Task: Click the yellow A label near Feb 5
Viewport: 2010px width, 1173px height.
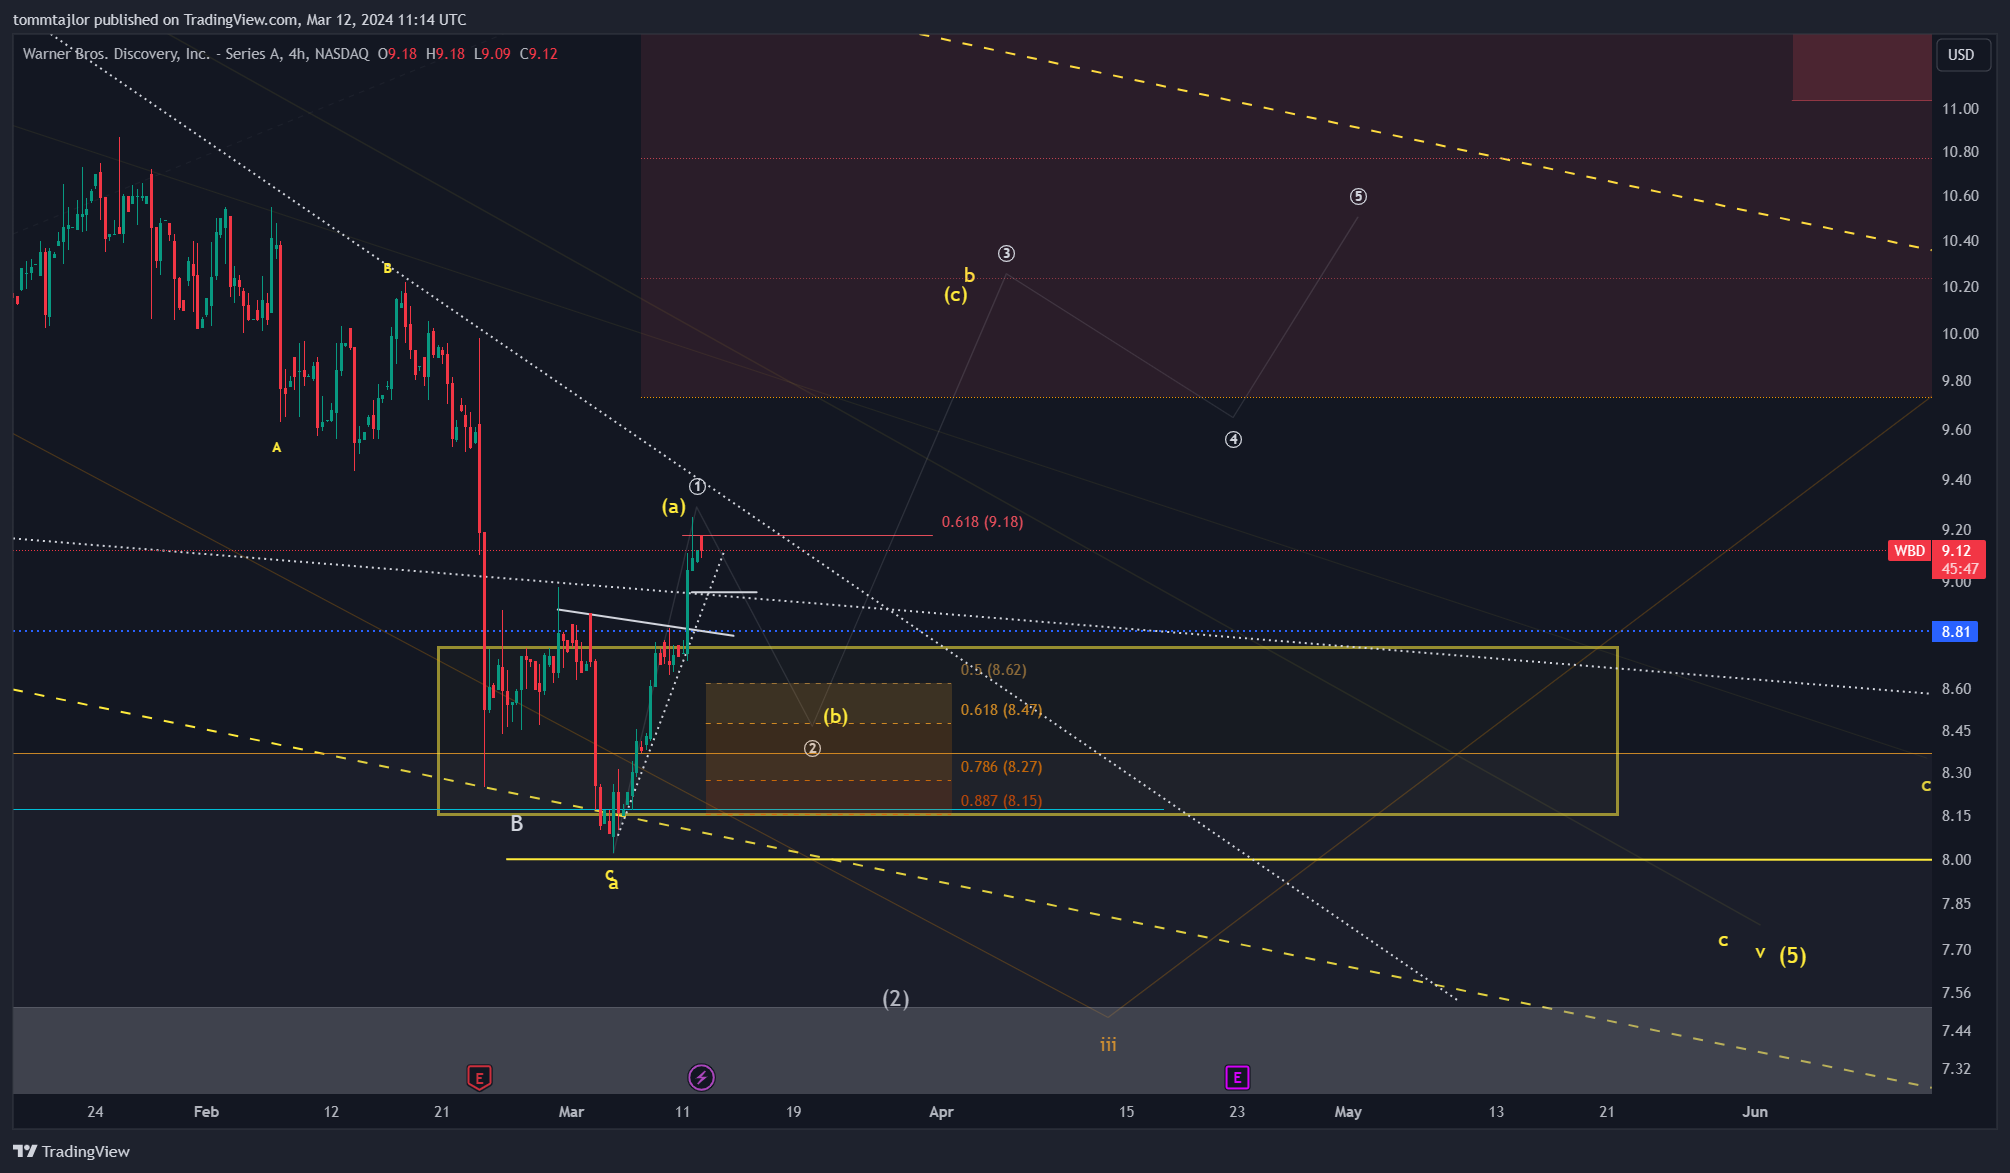Action: (x=277, y=448)
